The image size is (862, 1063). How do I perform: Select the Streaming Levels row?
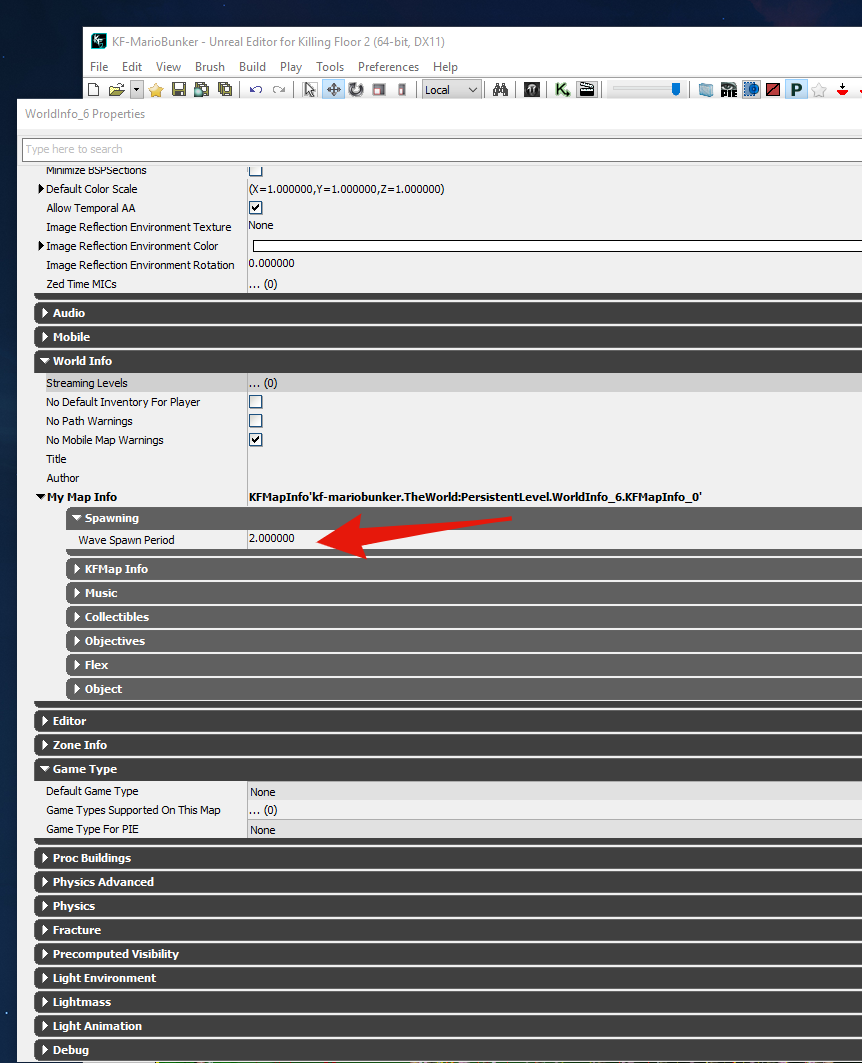click(x=447, y=382)
